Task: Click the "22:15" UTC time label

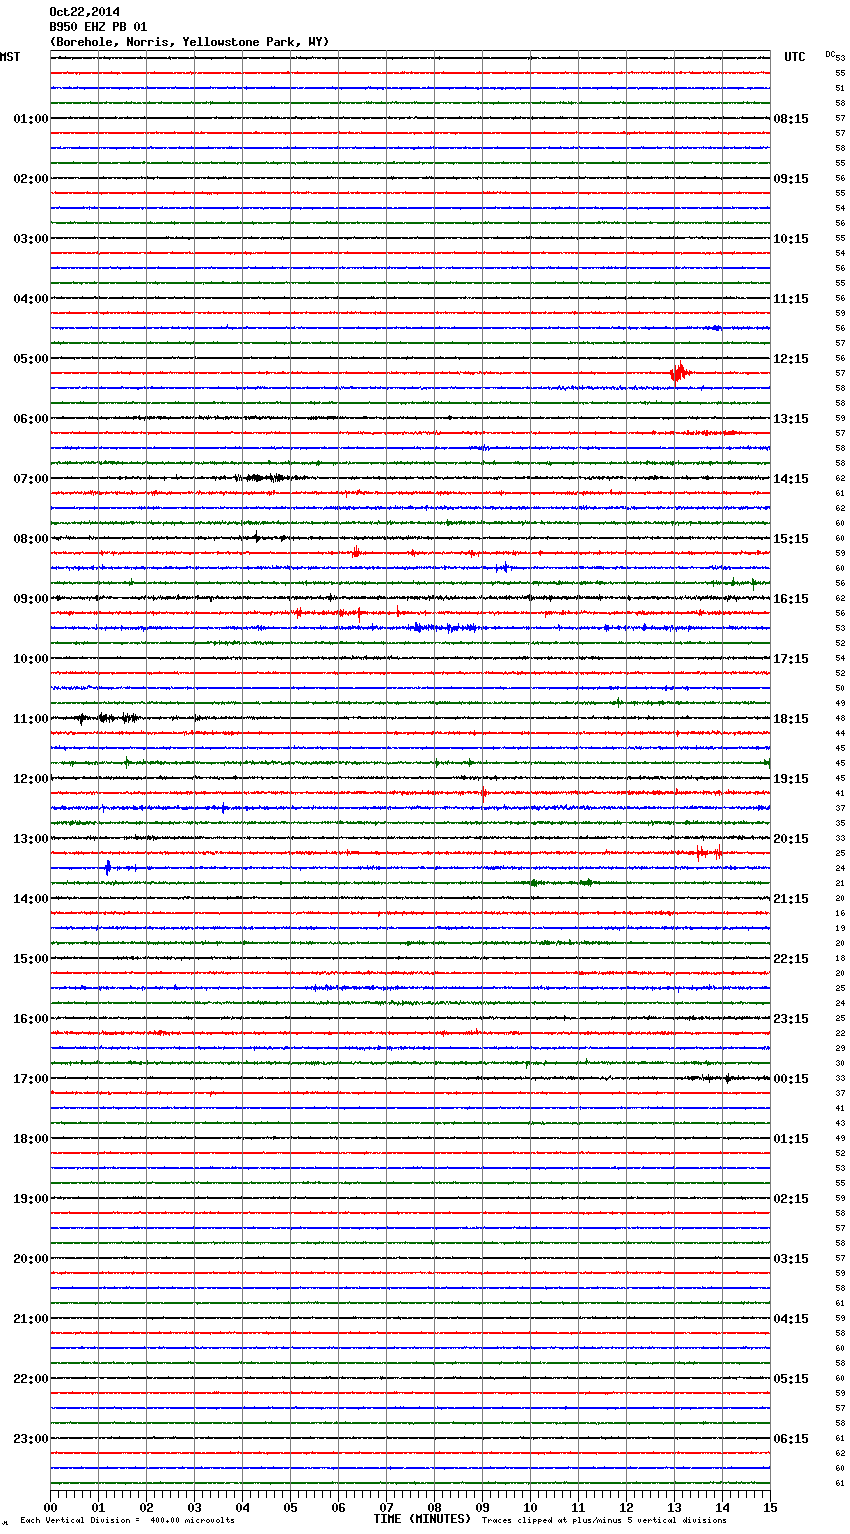Action: coord(791,959)
